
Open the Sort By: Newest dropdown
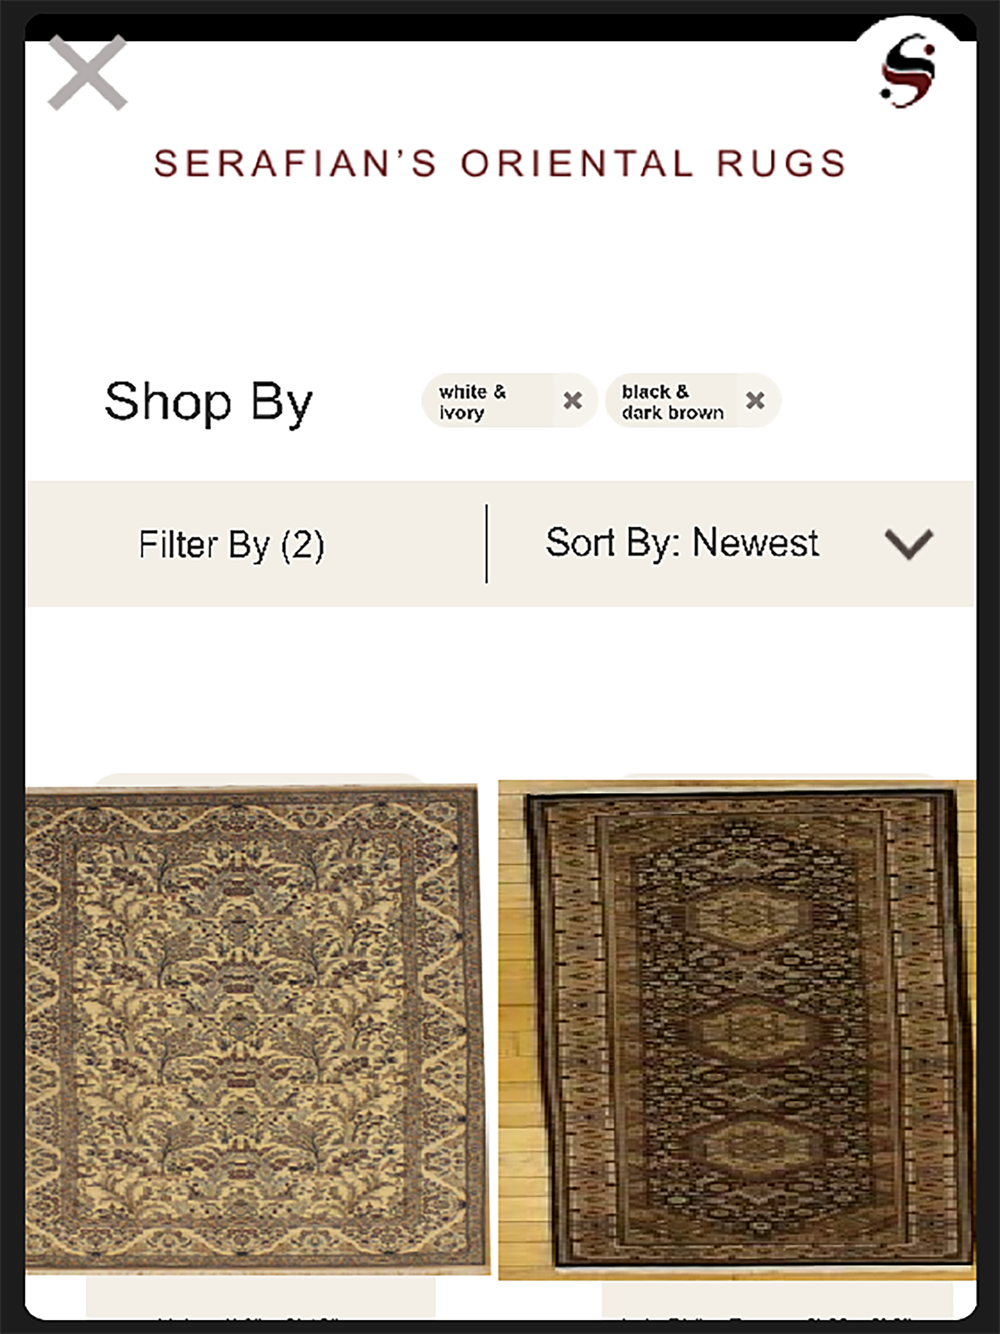(731, 543)
